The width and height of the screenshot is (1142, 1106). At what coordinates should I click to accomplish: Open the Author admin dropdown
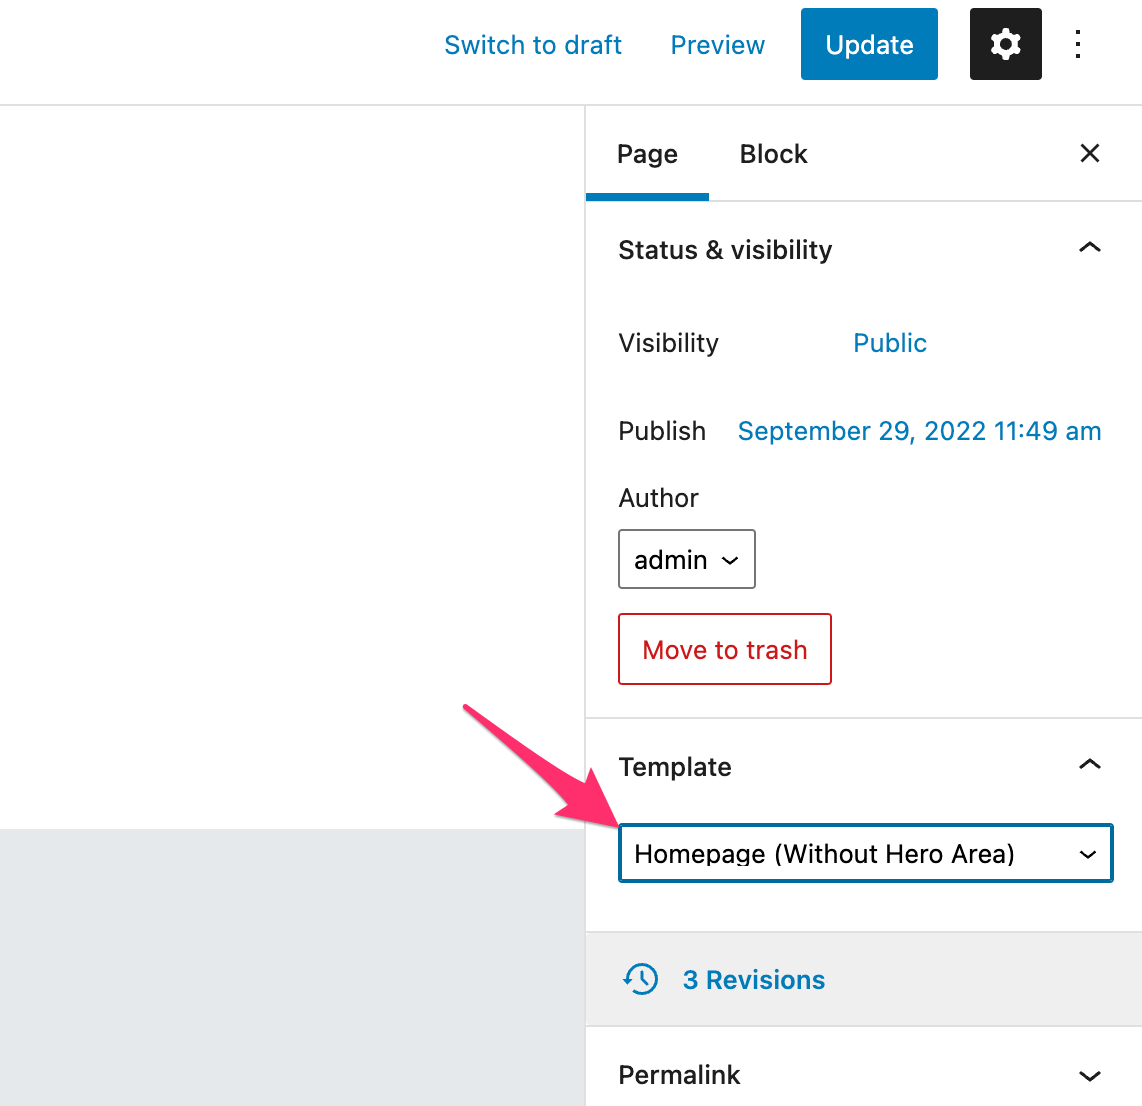tap(687, 559)
